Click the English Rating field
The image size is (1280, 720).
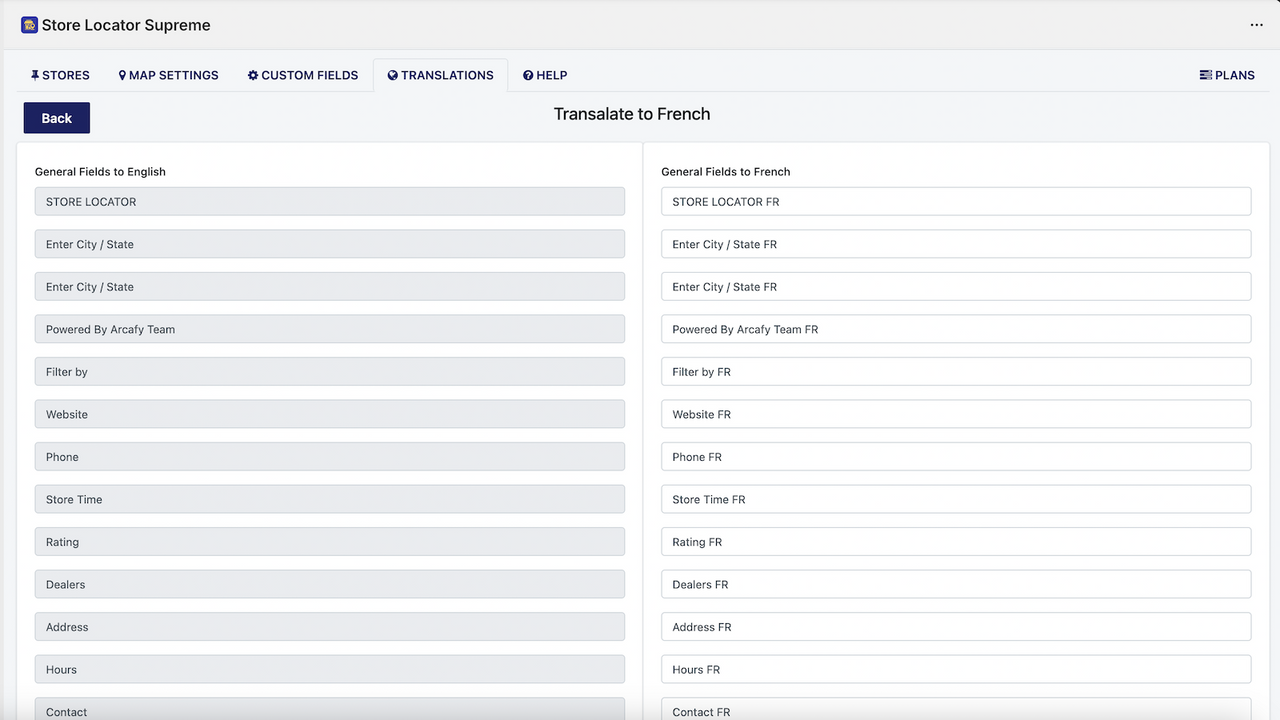coord(330,541)
